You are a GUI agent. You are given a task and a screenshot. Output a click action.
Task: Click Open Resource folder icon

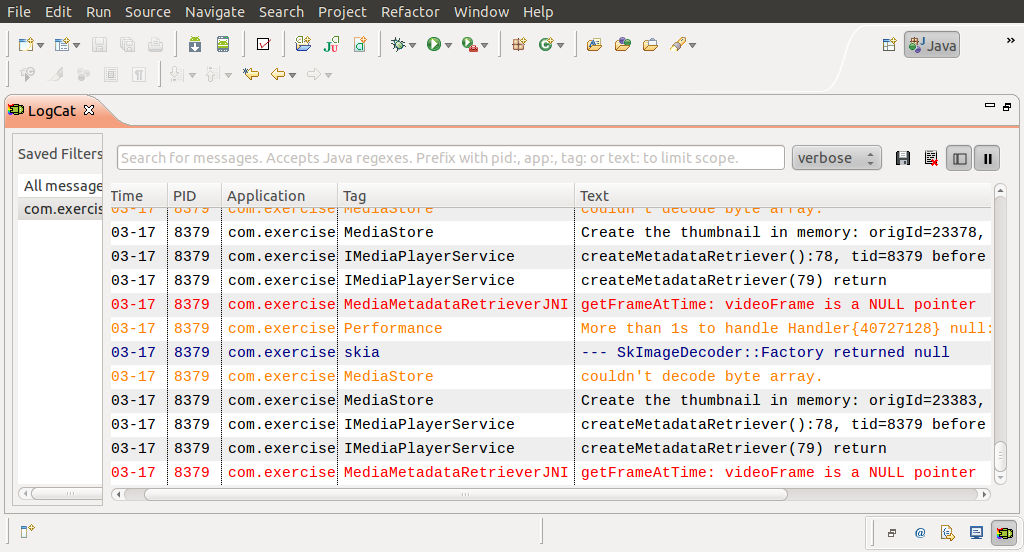[x=650, y=44]
